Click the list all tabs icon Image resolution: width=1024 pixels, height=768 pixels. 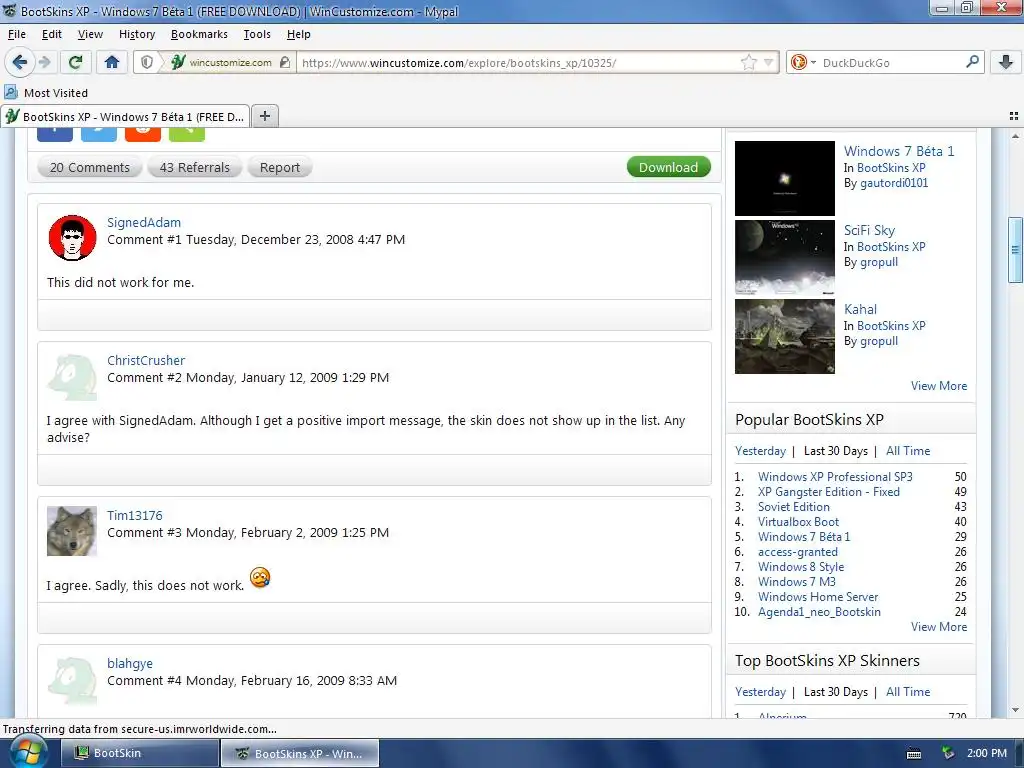1014,116
